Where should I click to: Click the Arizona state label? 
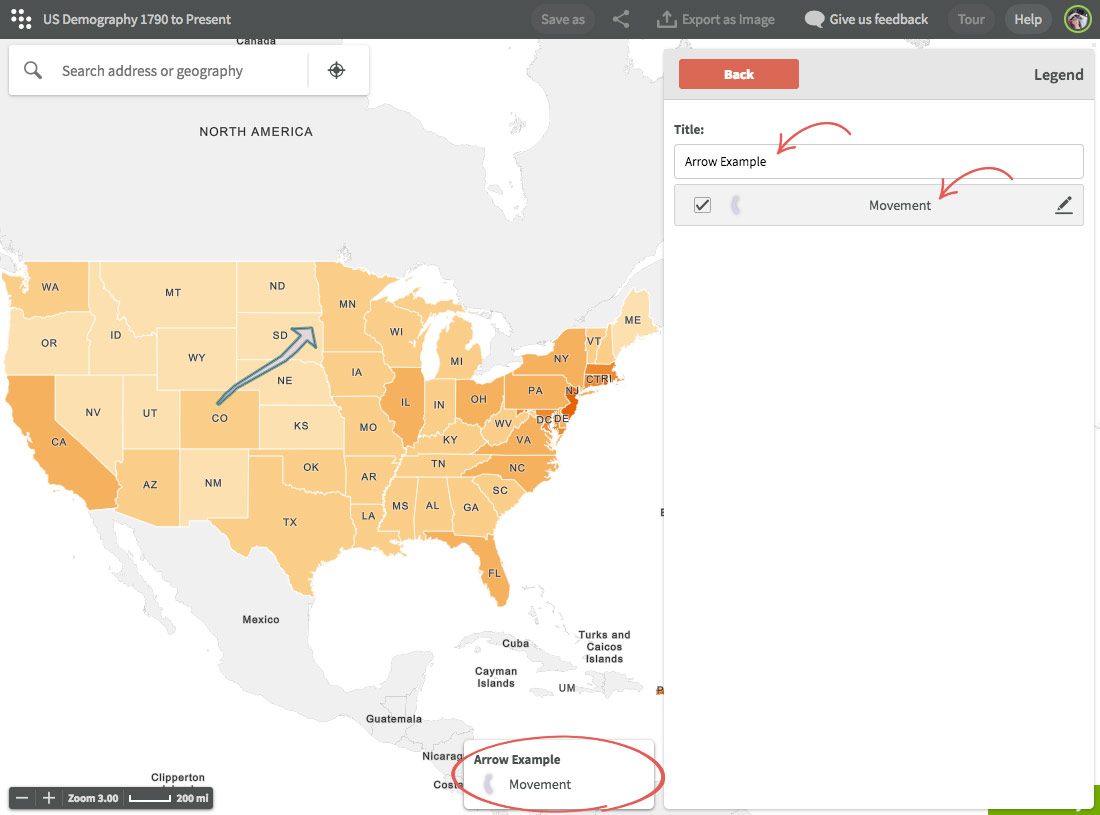point(150,485)
